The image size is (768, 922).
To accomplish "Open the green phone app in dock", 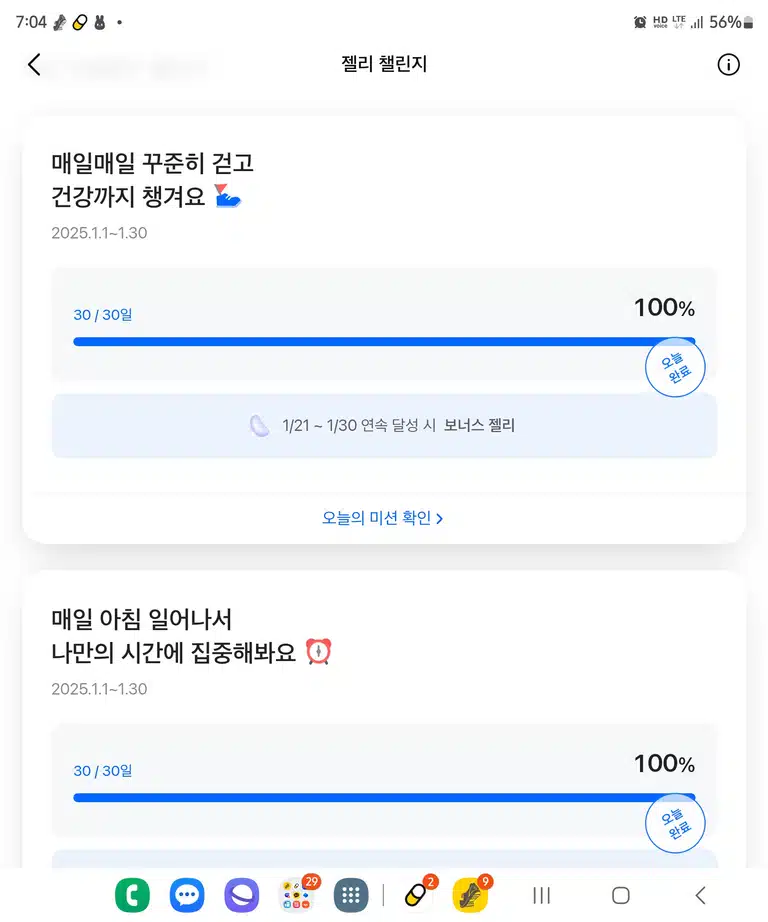I will (132, 895).
